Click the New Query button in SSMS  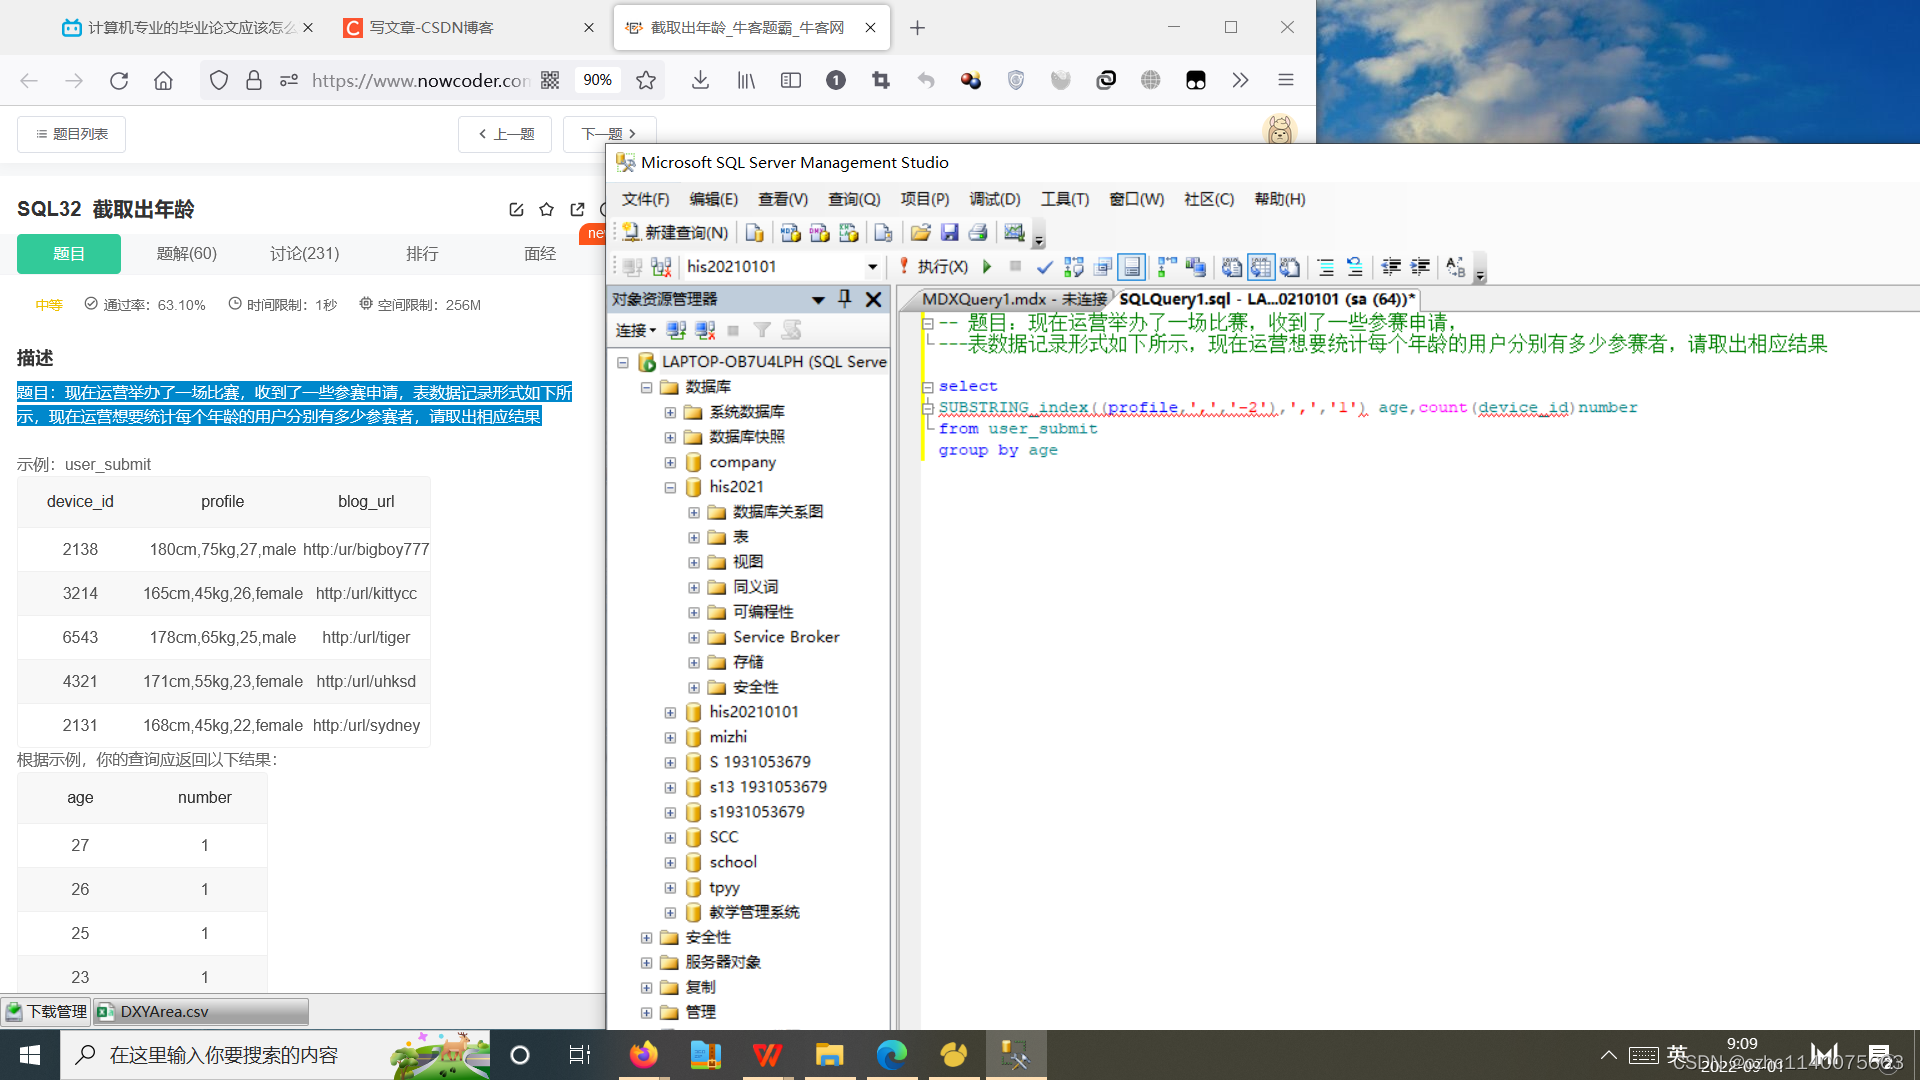pyautogui.click(x=675, y=233)
